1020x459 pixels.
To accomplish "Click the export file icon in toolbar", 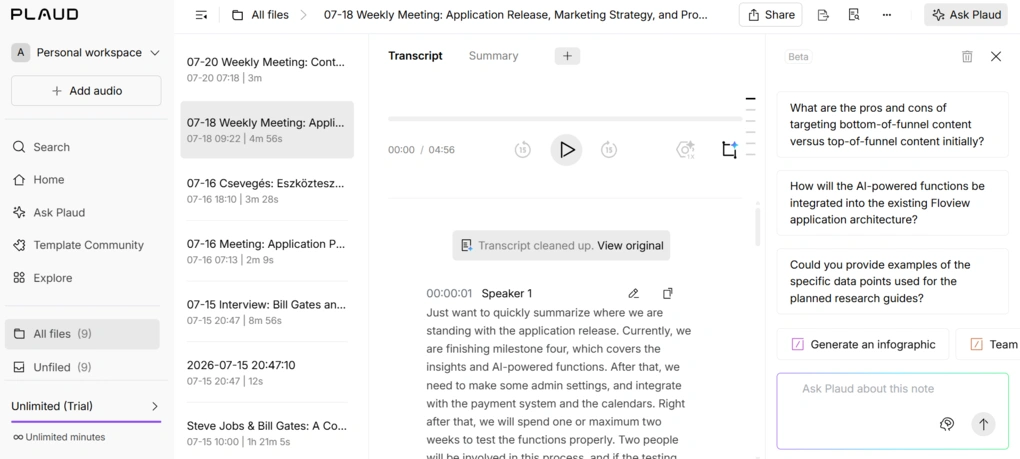I will [823, 15].
